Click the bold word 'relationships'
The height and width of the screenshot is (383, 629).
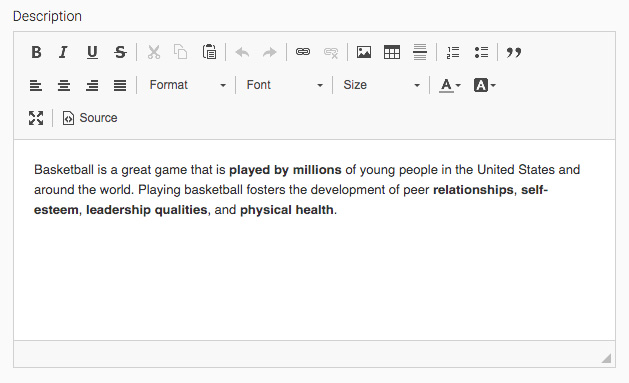[x=473, y=190]
